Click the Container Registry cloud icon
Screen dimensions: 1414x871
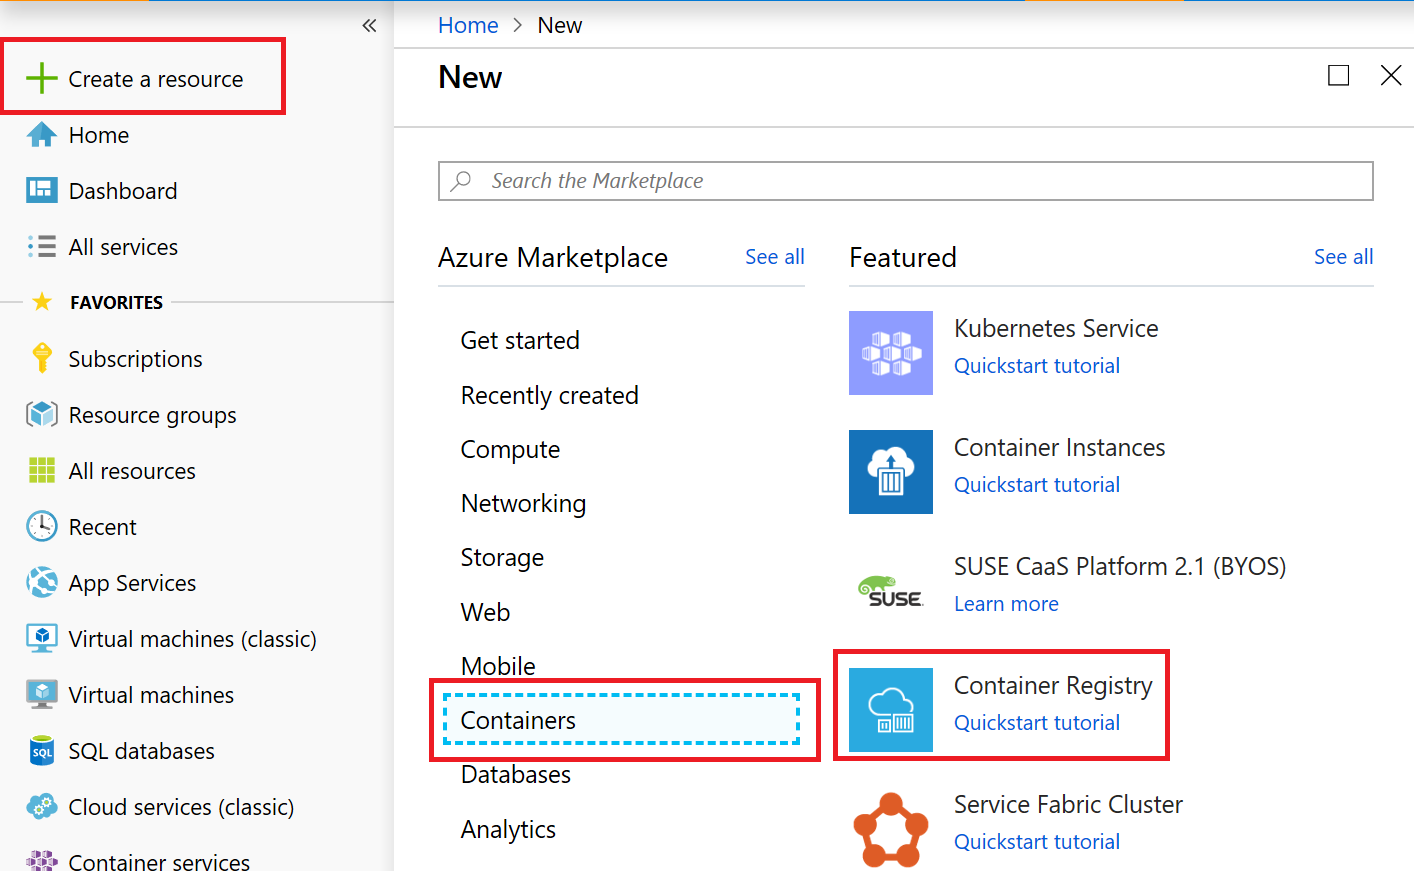891,710
